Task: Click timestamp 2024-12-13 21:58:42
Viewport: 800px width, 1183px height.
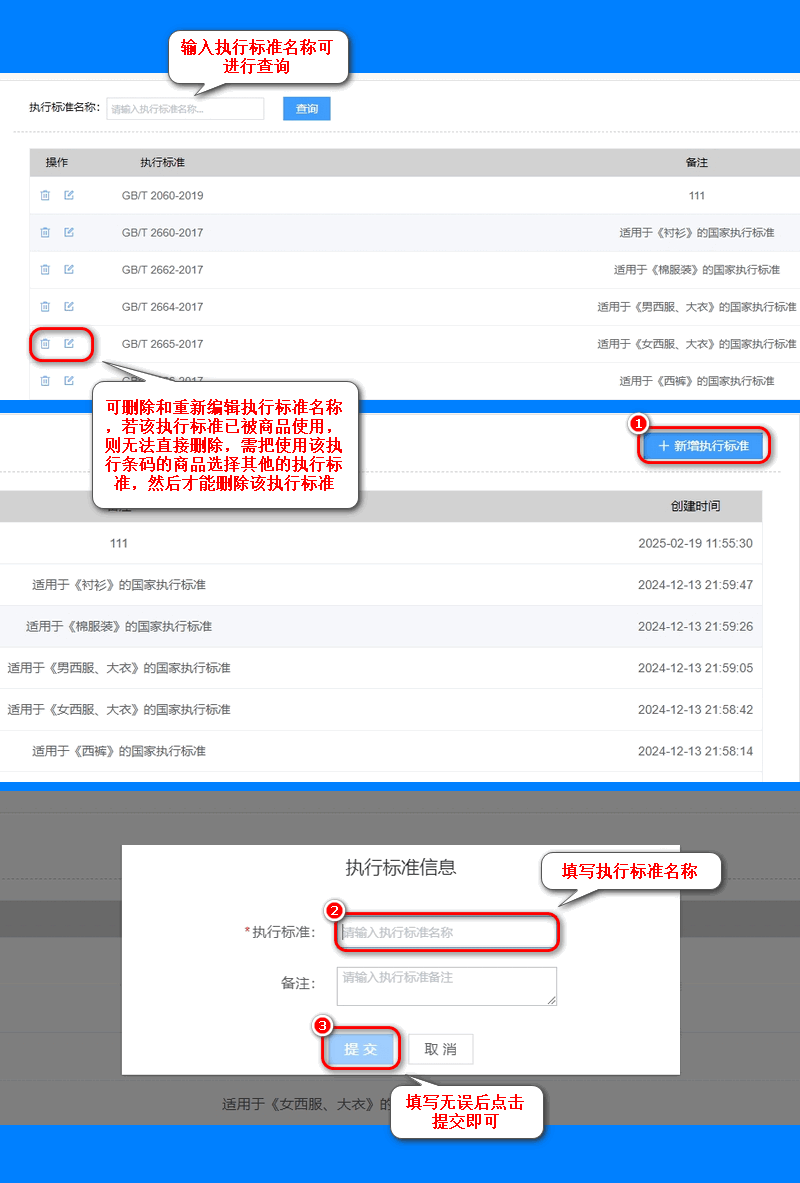Action: (x=695, y=709)
